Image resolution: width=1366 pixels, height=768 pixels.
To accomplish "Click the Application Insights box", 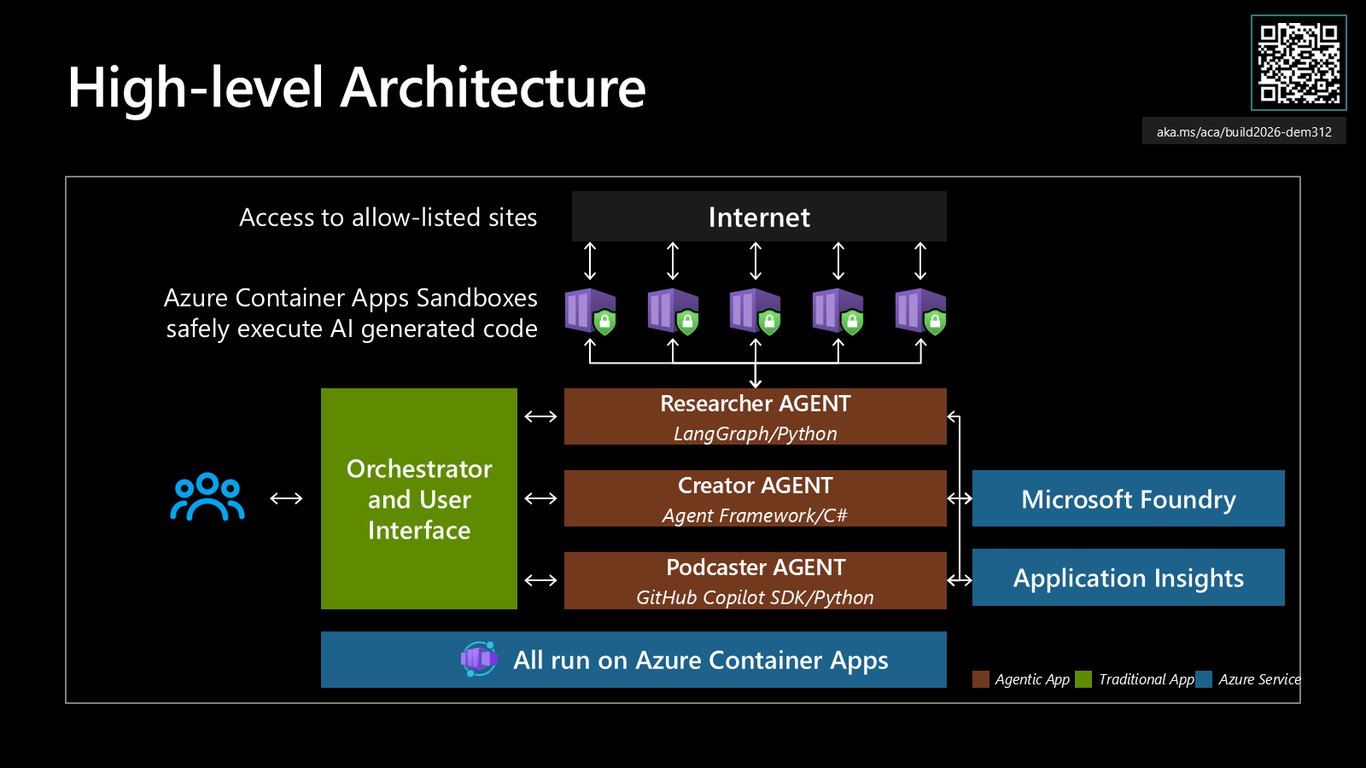I will click(1128, 578).
